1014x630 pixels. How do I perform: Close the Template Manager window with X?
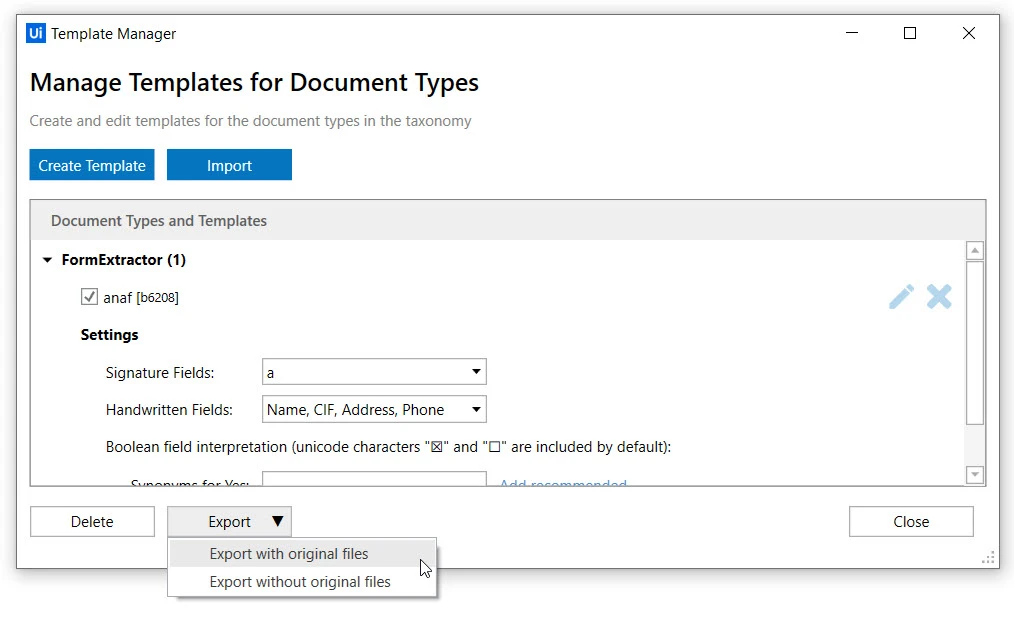968,33
